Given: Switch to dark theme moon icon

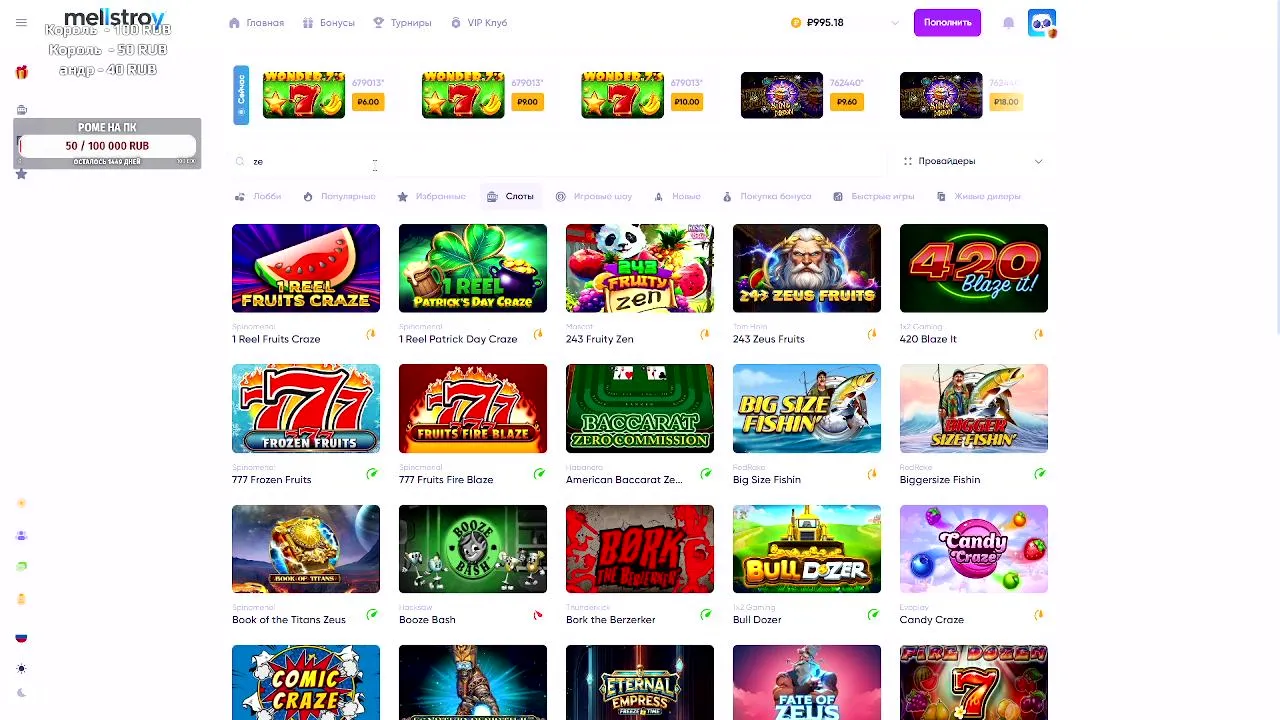Looking at the screenshot, I should (x=21, y=692).
